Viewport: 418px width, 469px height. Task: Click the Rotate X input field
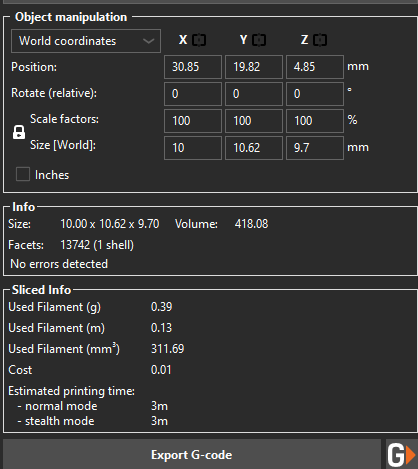point(193,94)
